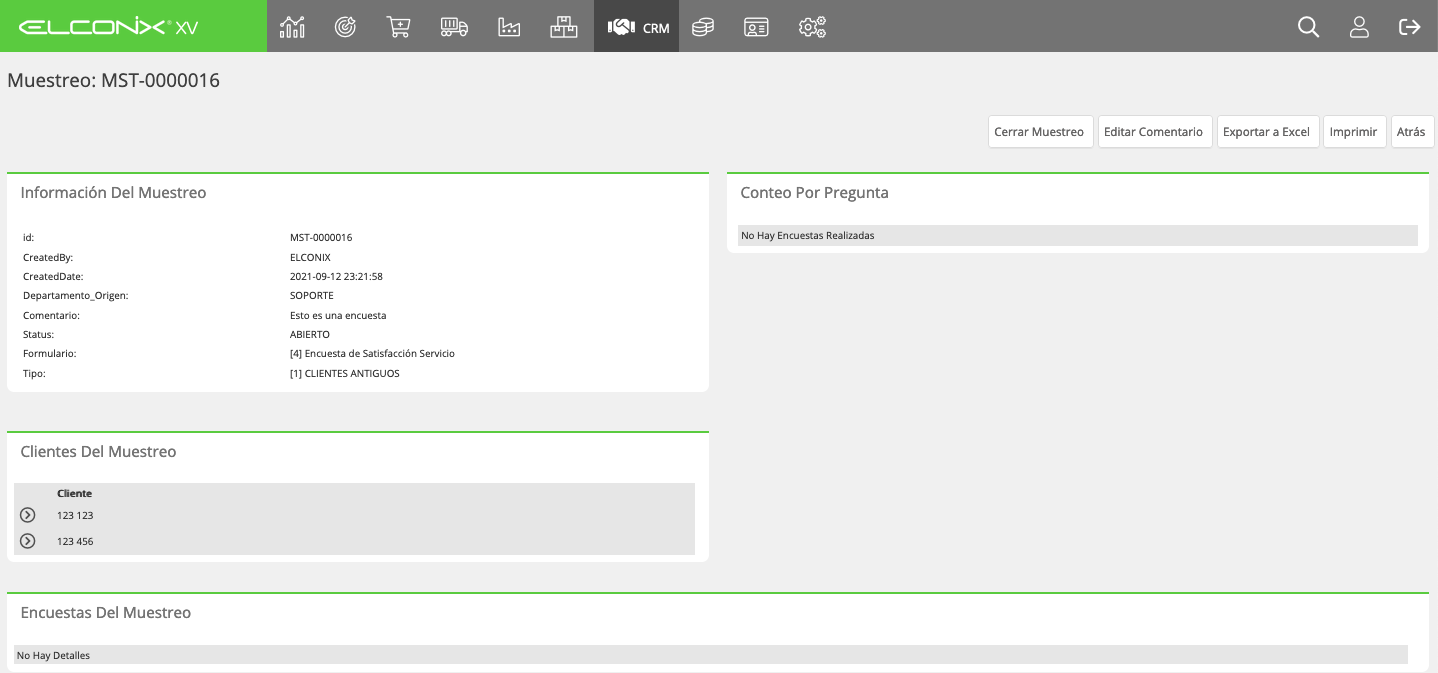Image resolution: width=1438 pixels, height=673 pixels.
Task: Open the analytics bar chart module
Action: coord(292,27)
